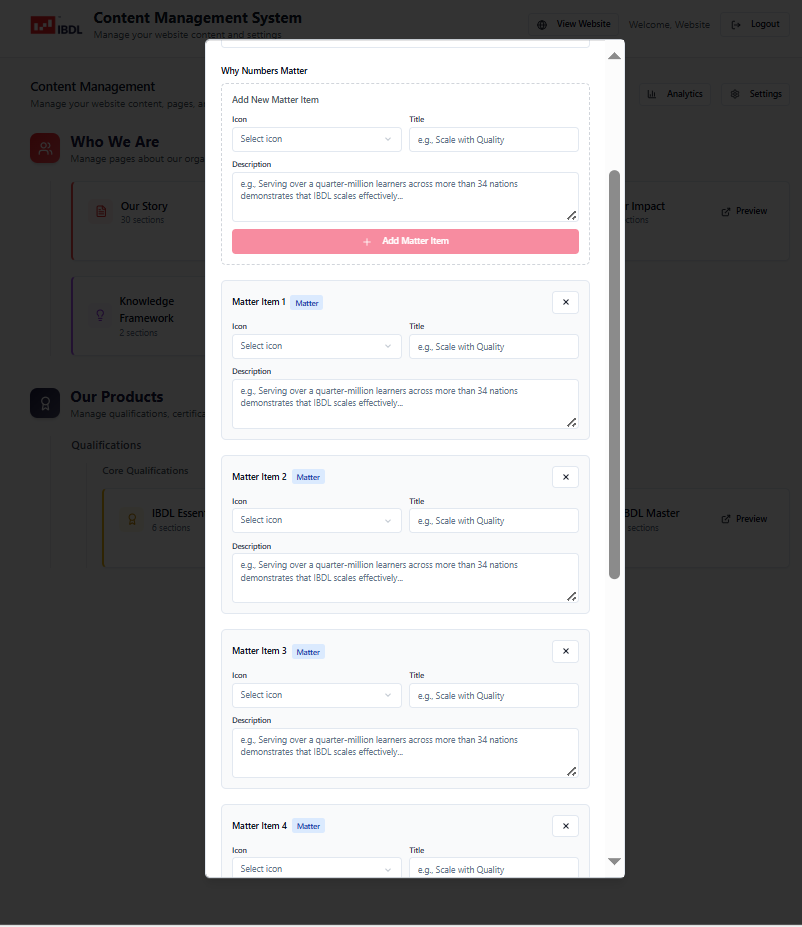Open the Select icon dropdown for Matter Item 1
The width and height of the screenshot is (802, 927).
(x=316, y=346)
